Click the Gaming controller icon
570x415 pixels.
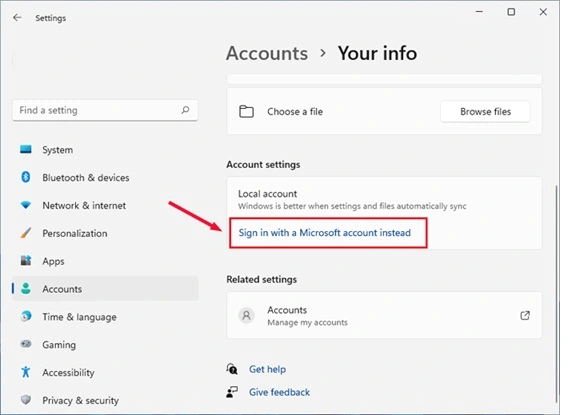coord(26,344)
